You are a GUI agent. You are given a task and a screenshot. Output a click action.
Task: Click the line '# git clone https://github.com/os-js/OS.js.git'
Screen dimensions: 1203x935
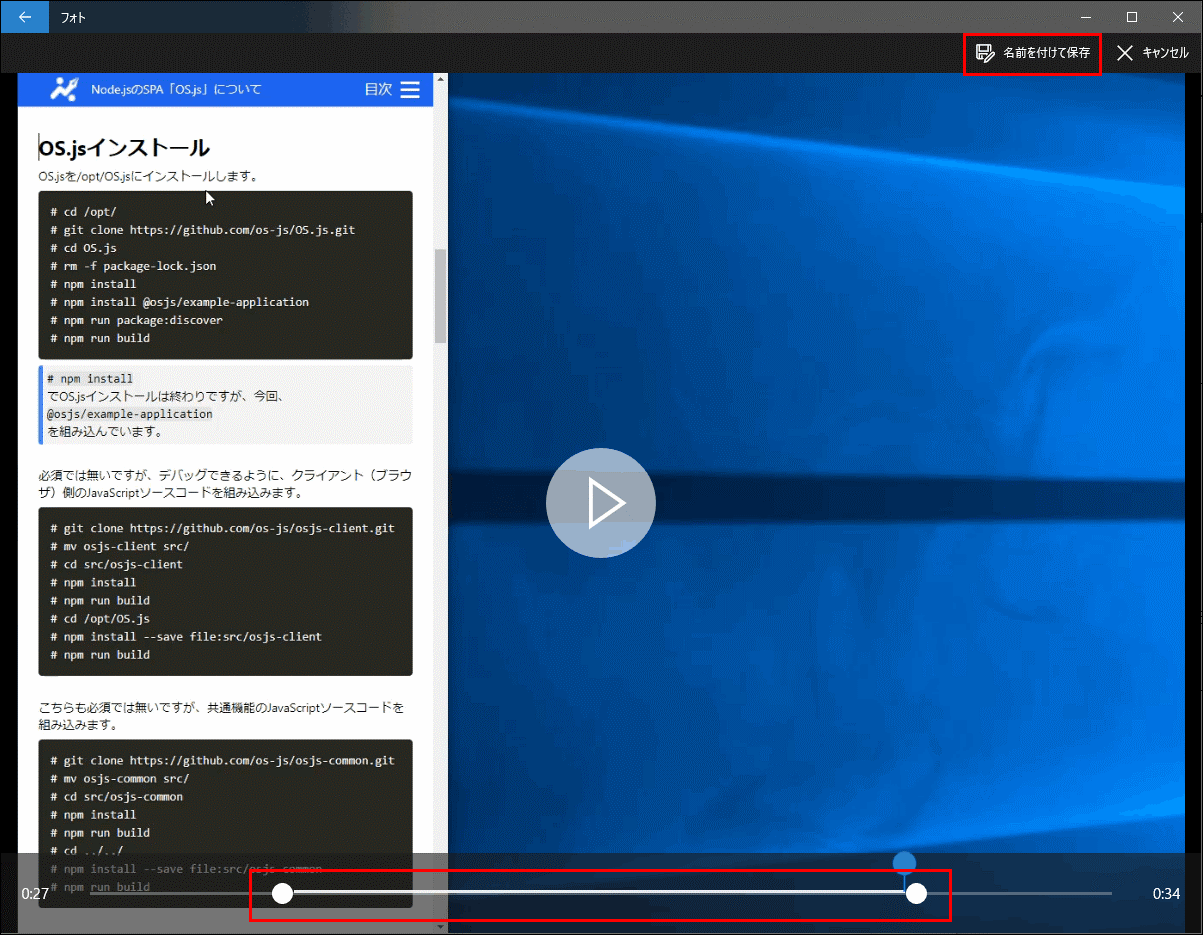pyautogui.click(x=202, y=230)
